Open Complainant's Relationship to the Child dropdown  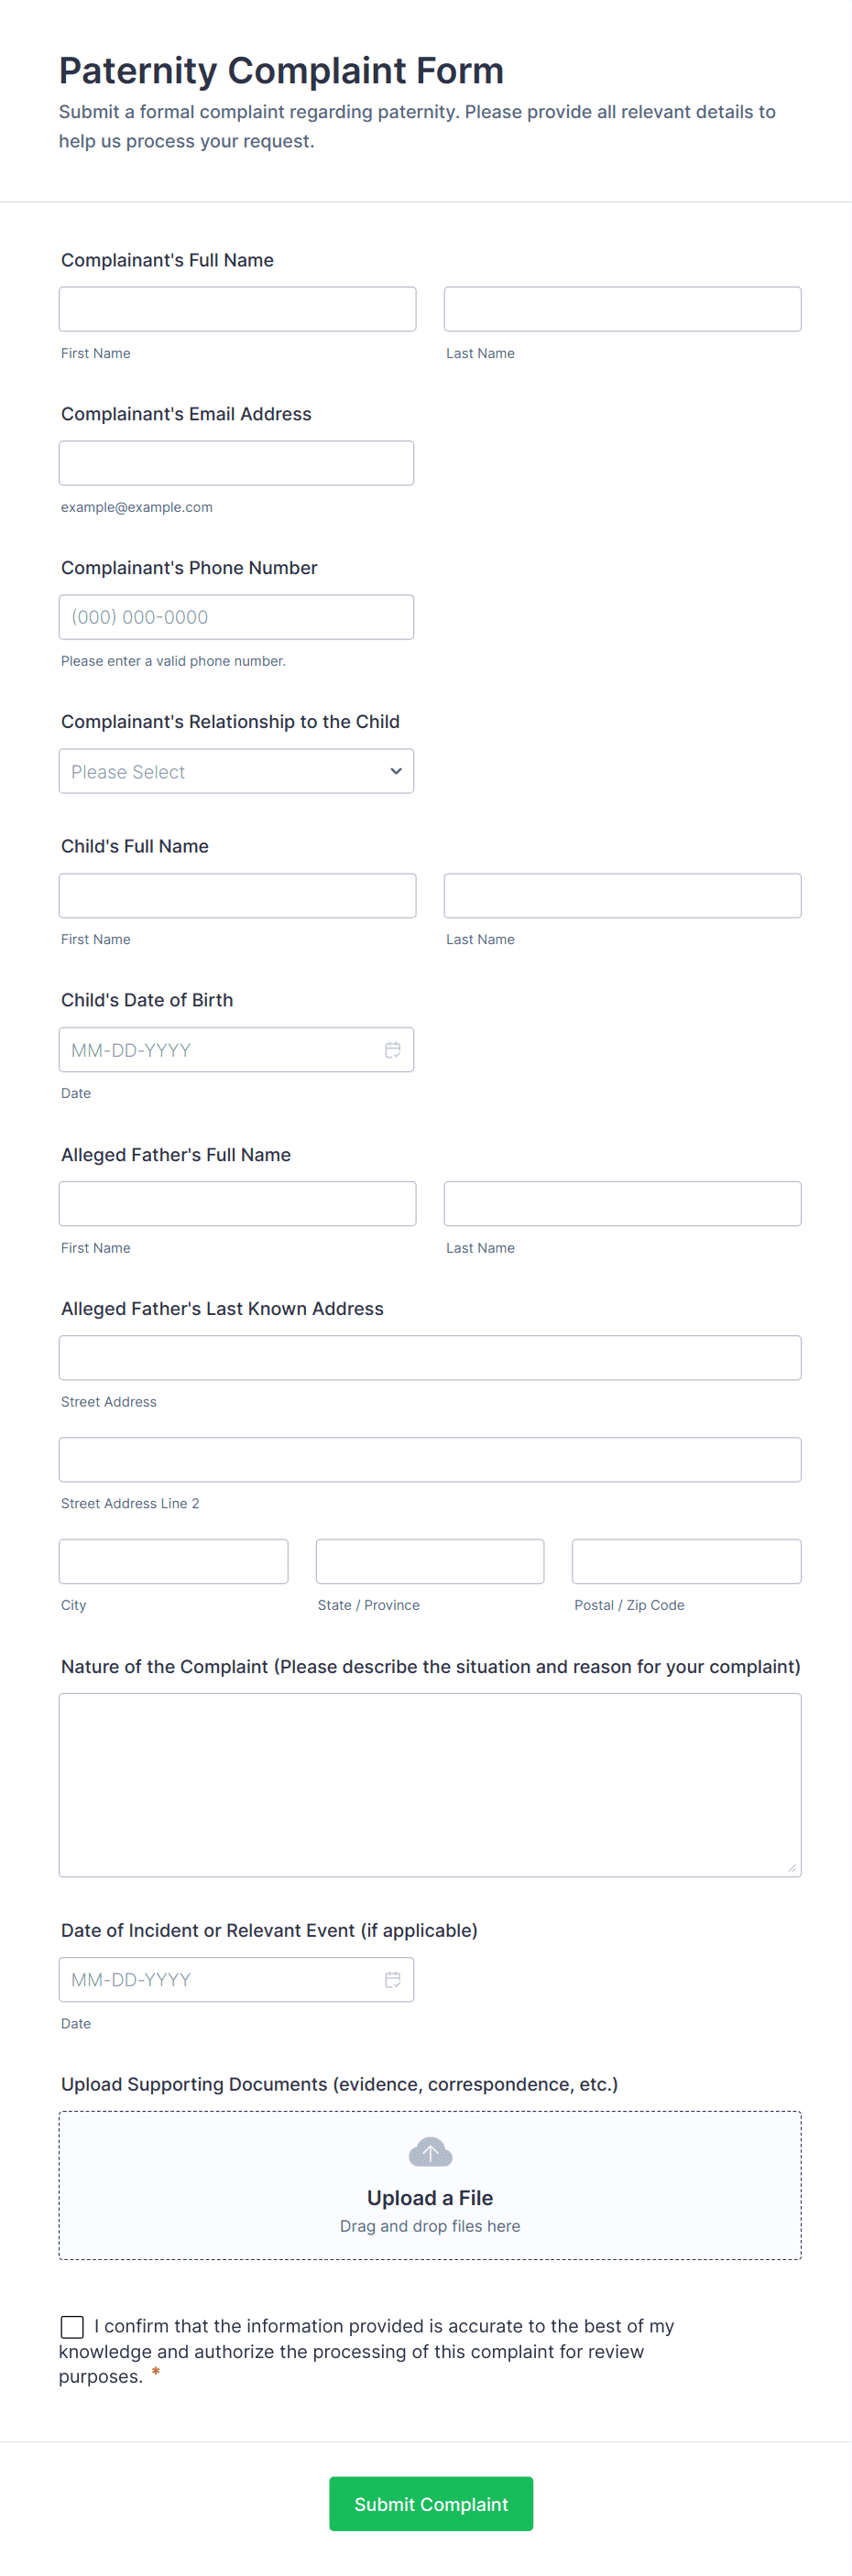pos(236,771)
